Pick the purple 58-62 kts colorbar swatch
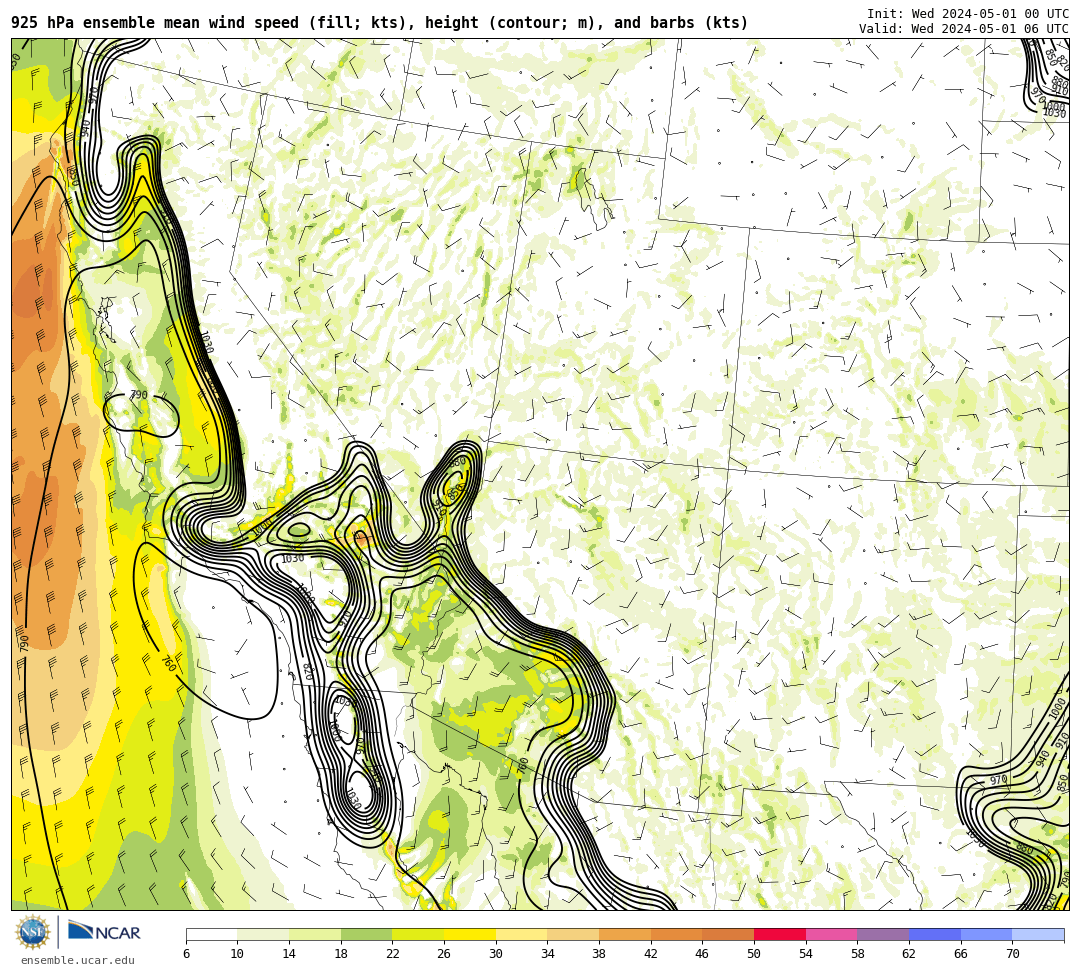 pos(883,934)
